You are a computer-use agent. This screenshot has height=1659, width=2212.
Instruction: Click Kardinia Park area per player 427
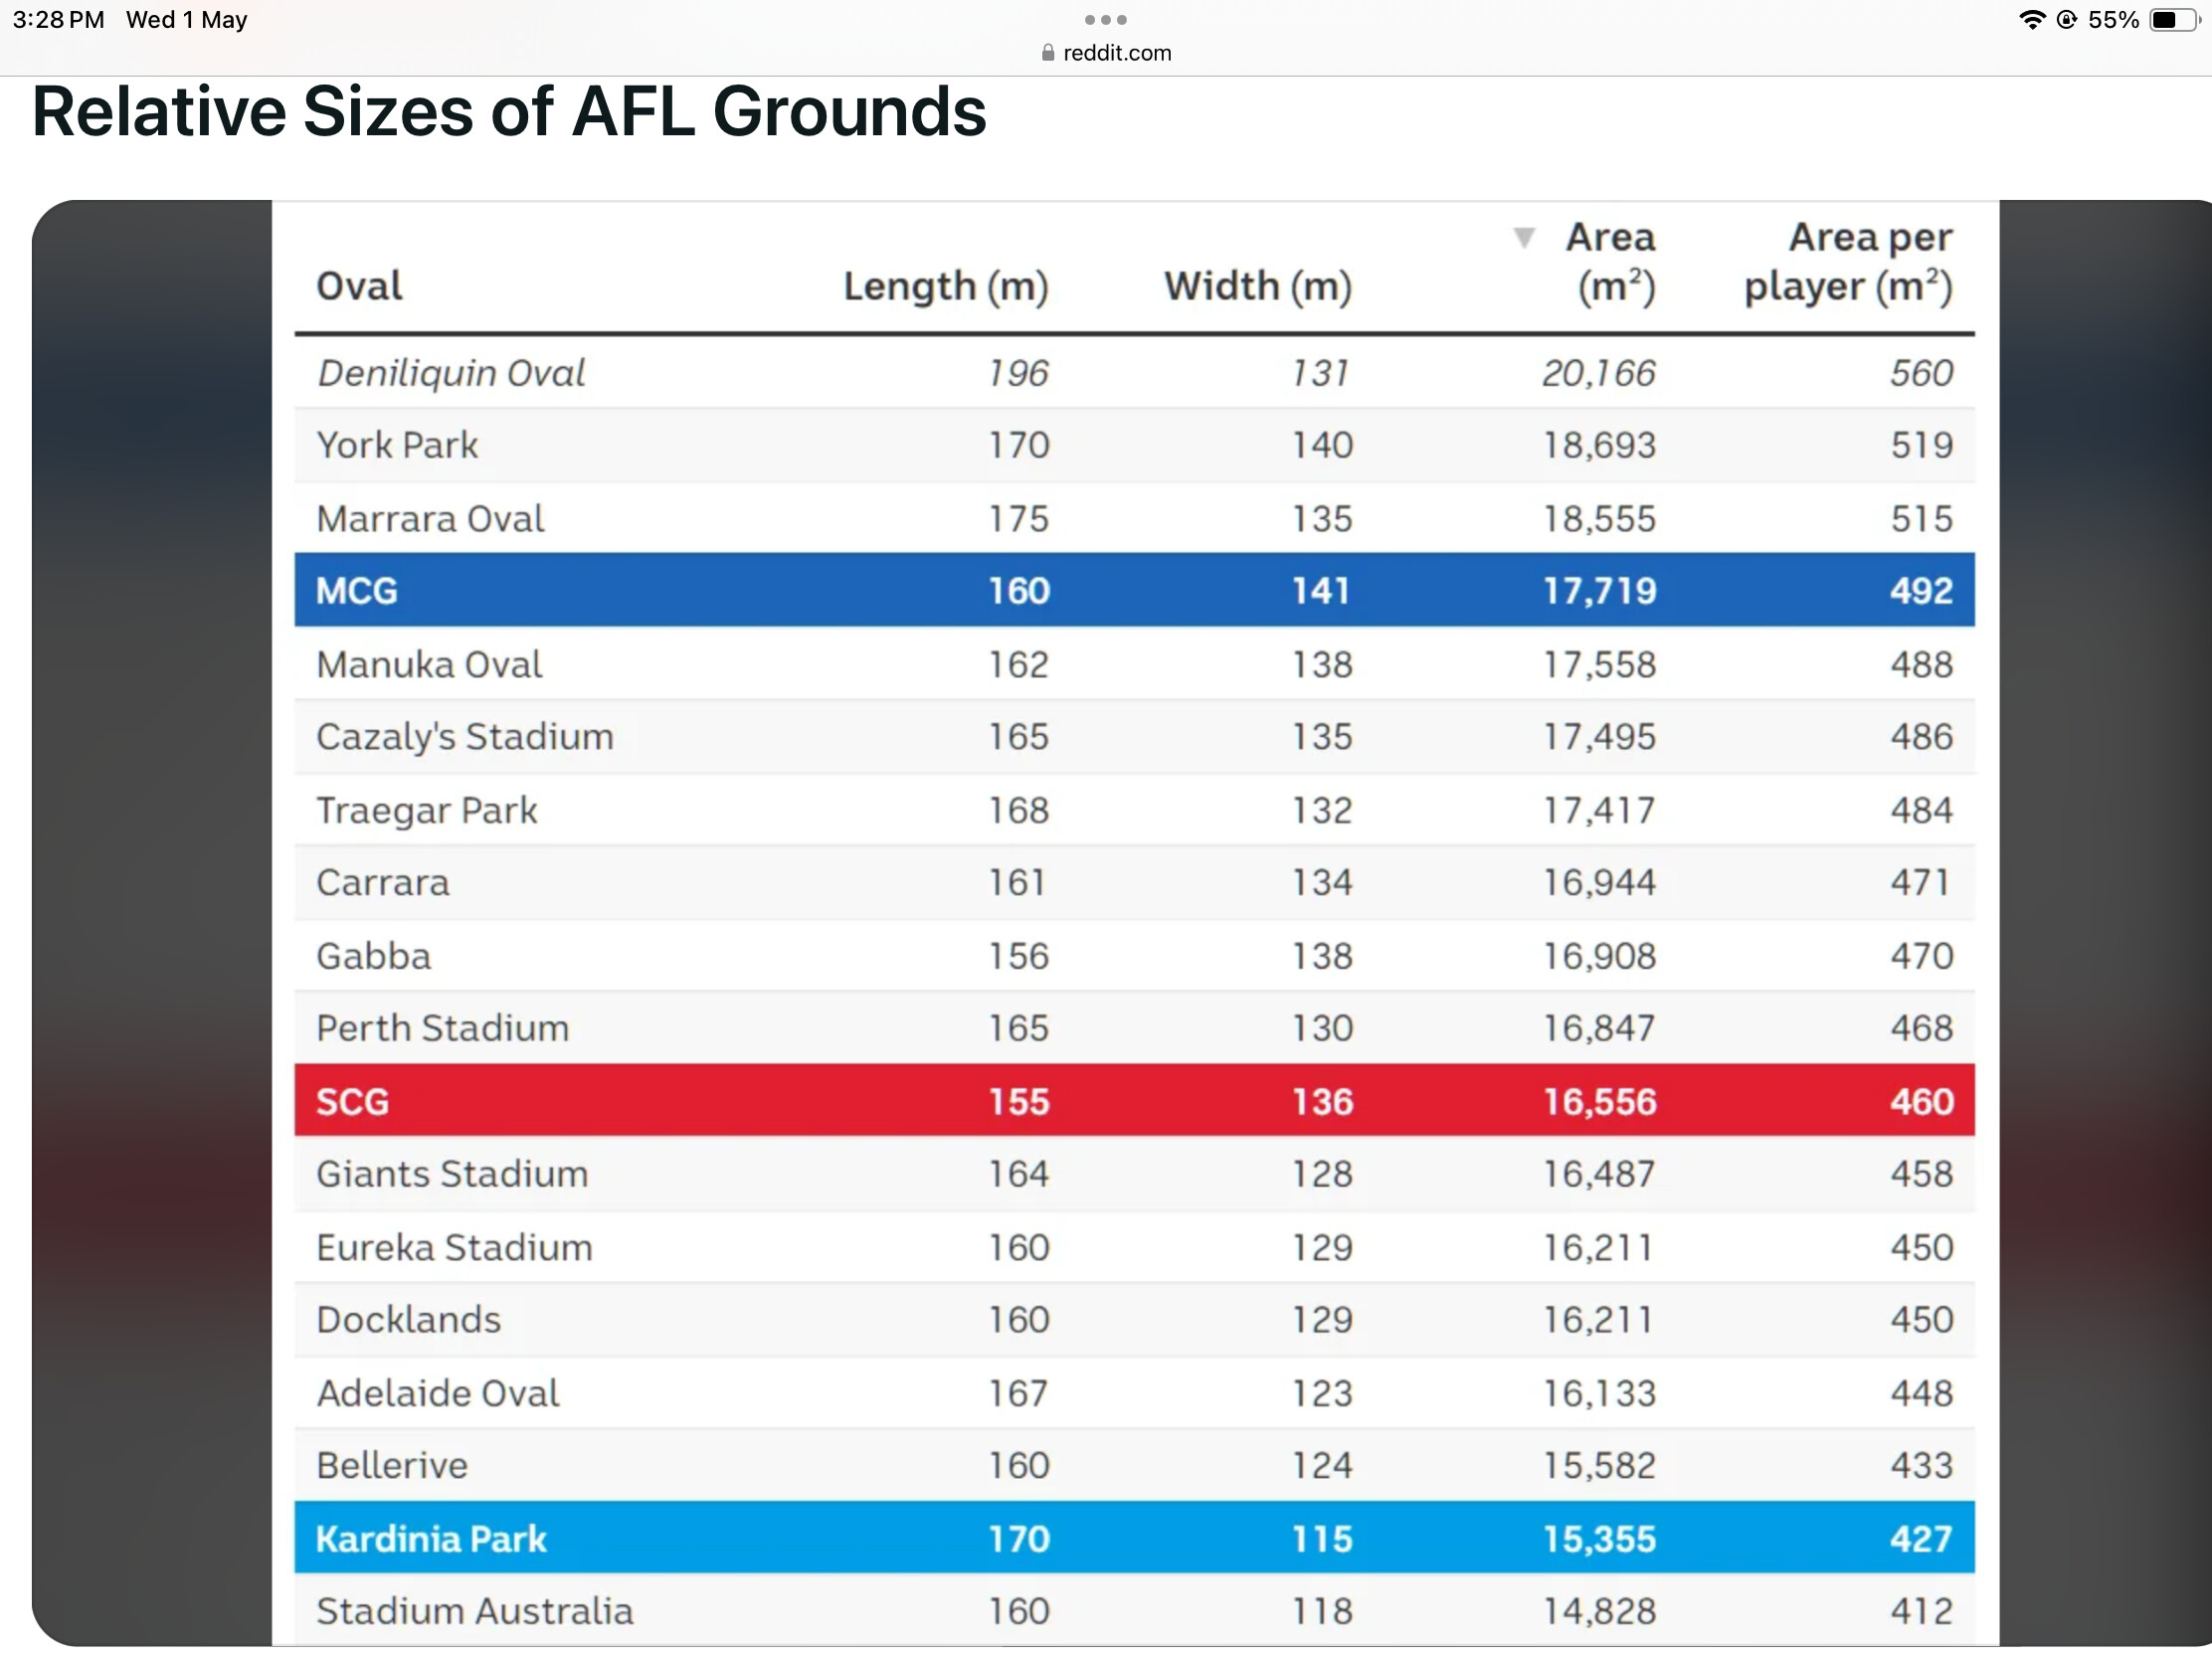click(x=1921, y=1540)
